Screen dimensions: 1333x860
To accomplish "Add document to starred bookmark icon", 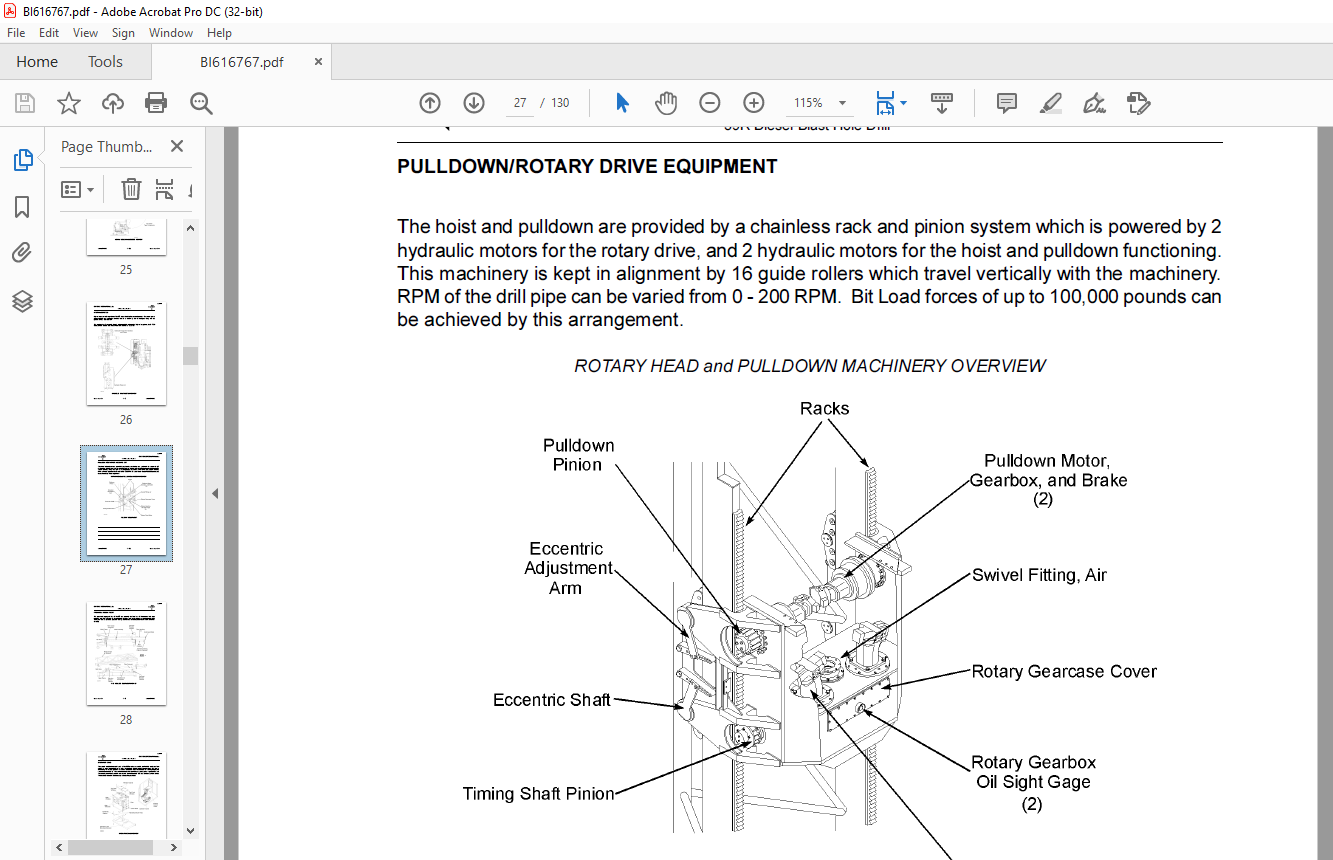I will point(69,103).
